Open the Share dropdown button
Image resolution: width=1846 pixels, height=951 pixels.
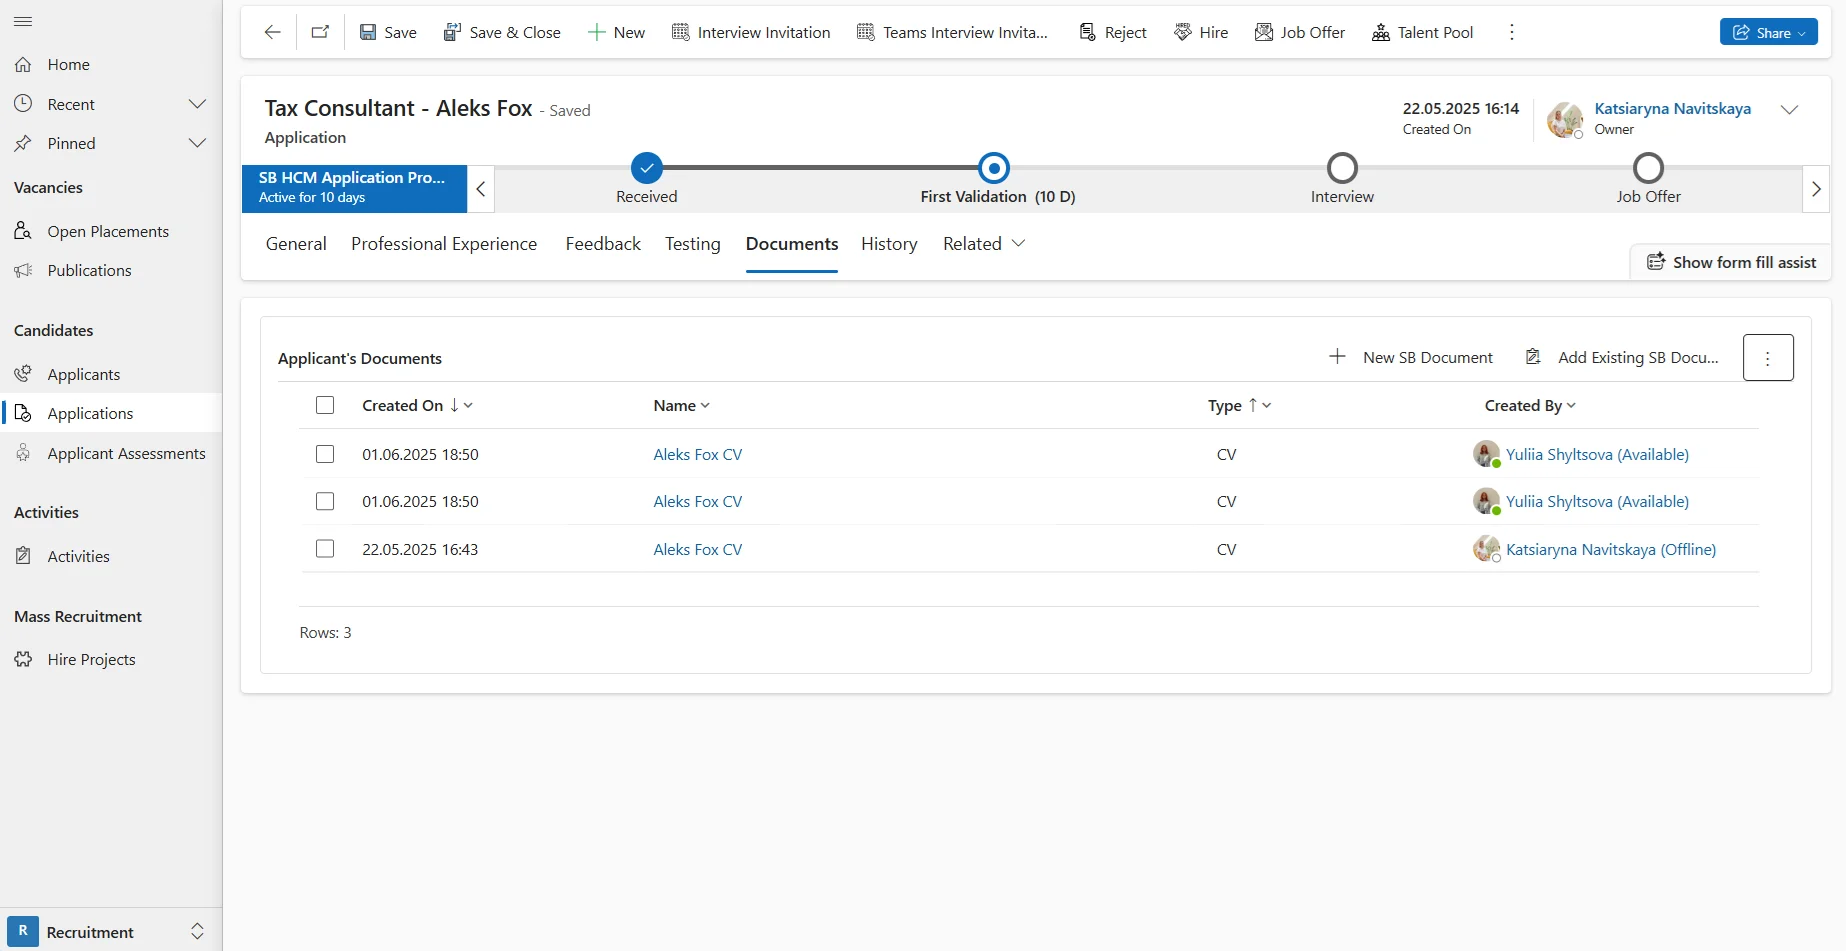click(x=1767, y=32)
